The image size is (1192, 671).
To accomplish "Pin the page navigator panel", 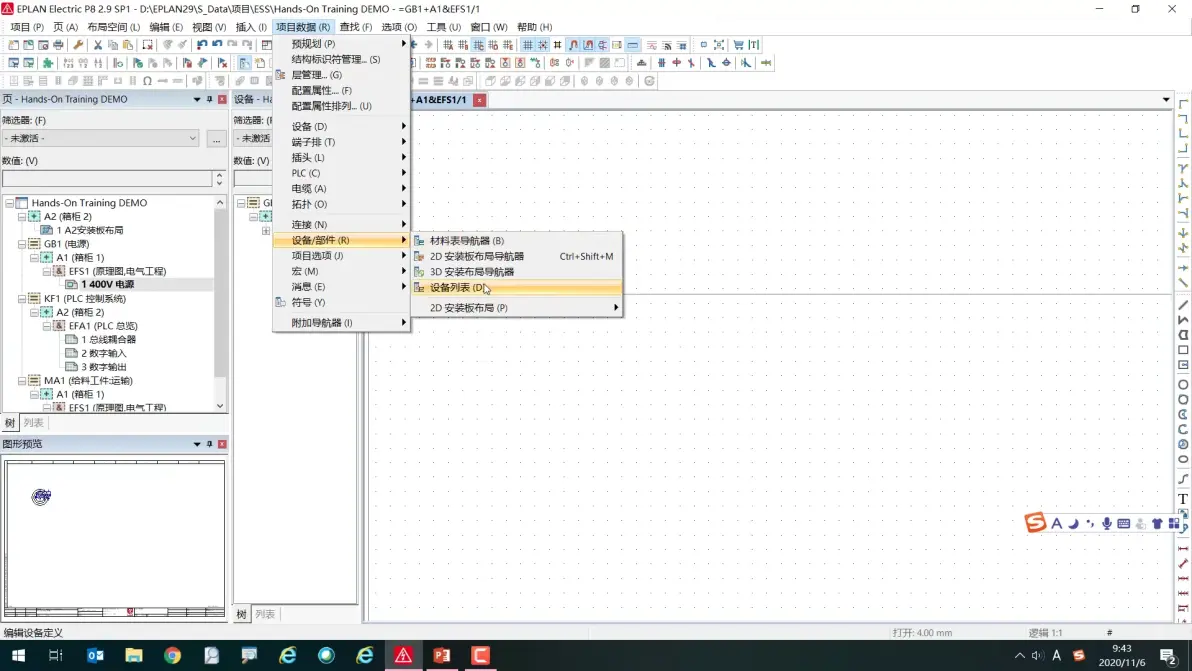I will [x=209, y=100].
